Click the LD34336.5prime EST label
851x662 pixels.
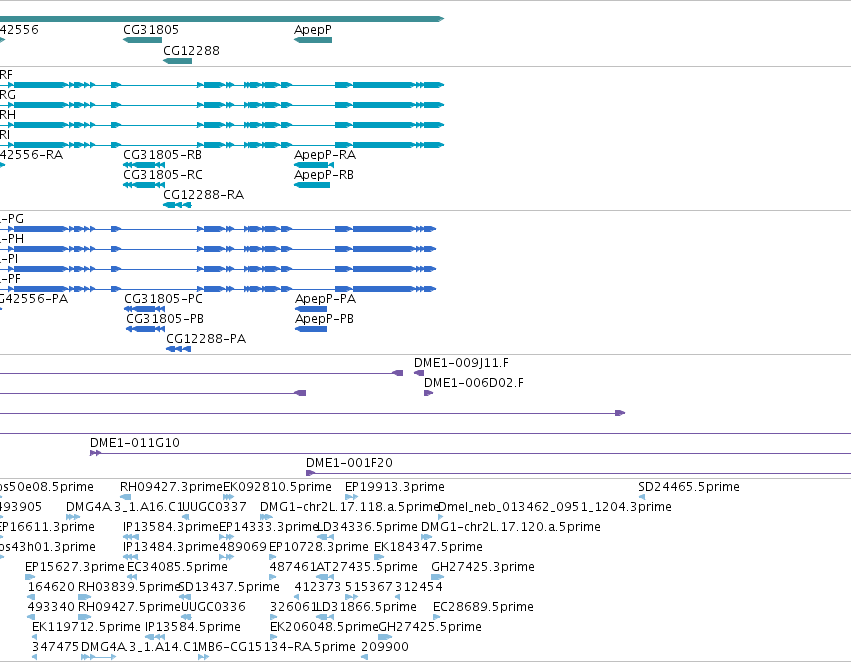[x=367, y=527]
